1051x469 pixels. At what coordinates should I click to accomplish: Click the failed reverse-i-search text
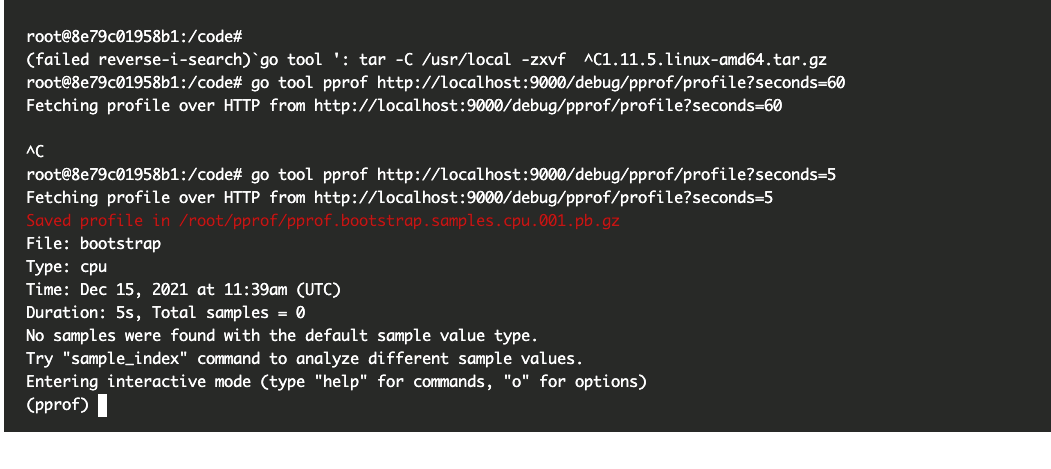138,60
